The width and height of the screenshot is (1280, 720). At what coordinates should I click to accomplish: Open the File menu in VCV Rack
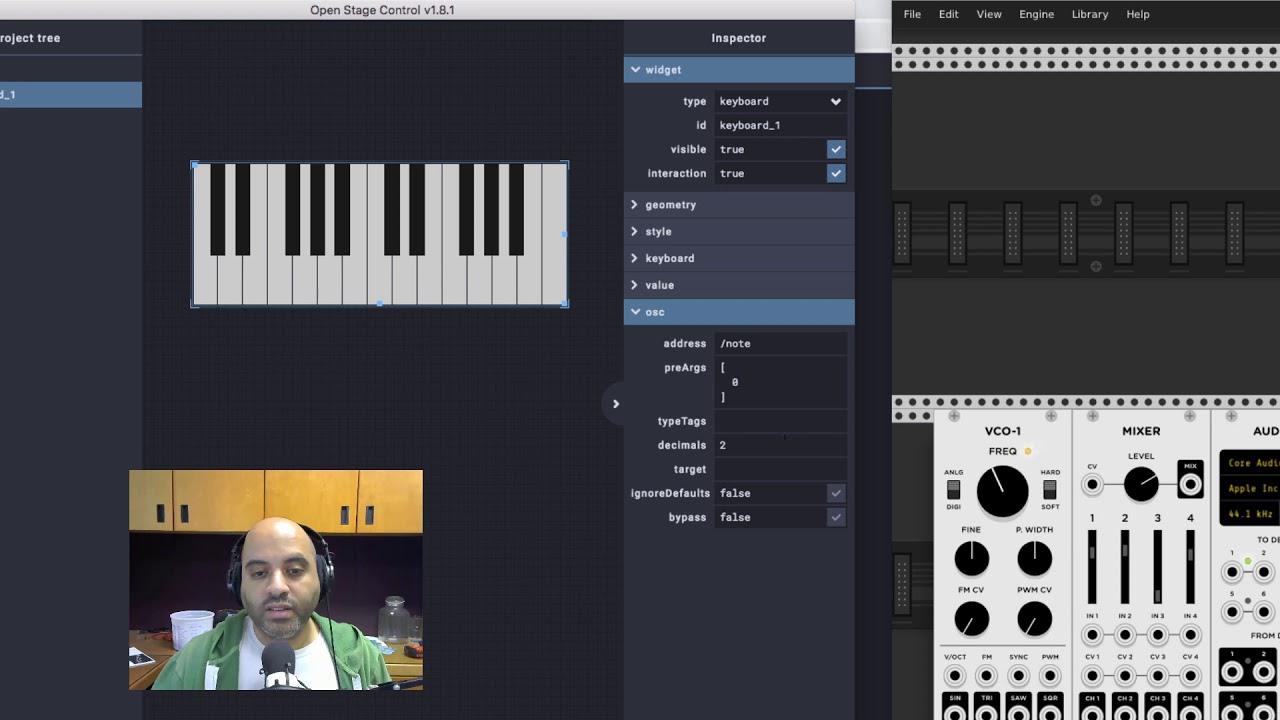[912, 14]
